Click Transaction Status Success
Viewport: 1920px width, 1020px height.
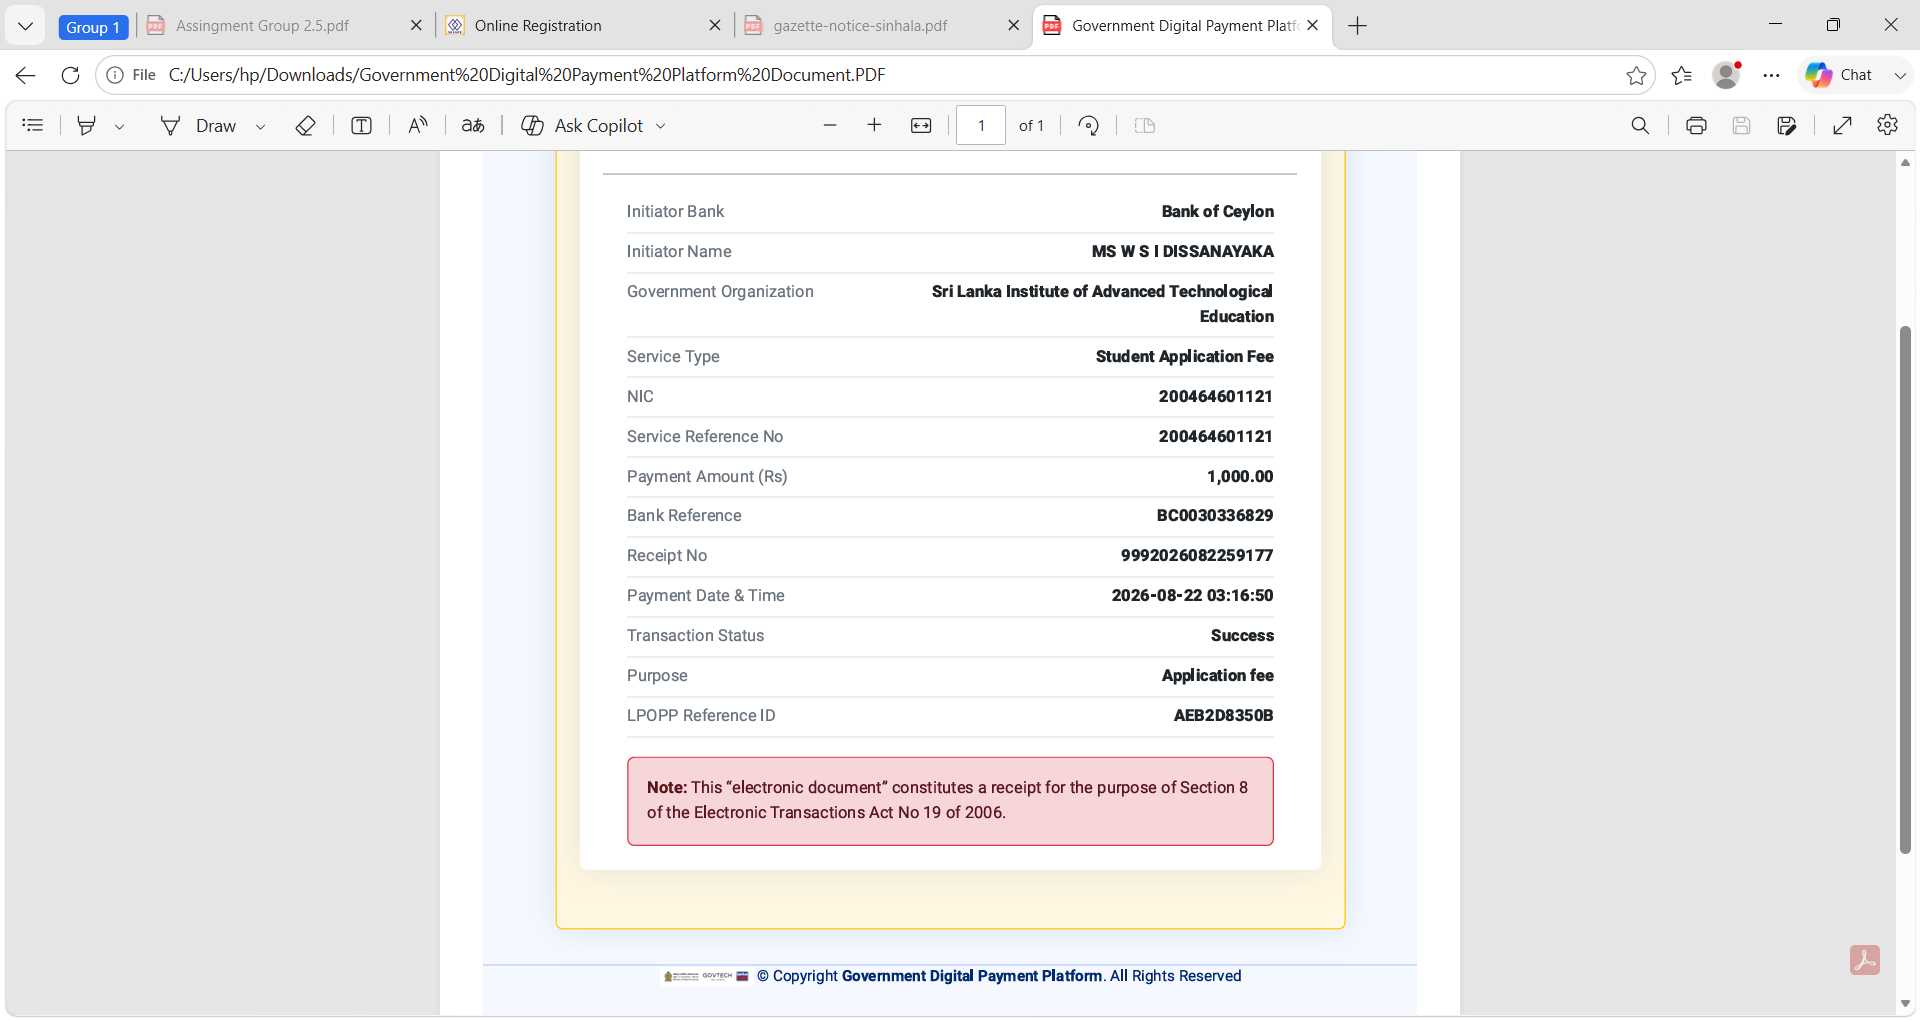[1242, 636]
